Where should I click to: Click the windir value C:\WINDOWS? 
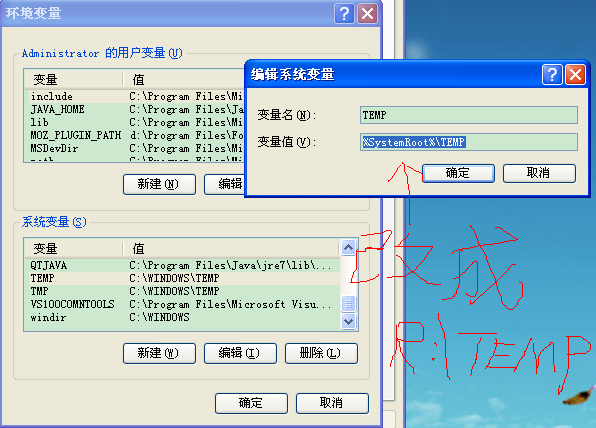point(159,317)
